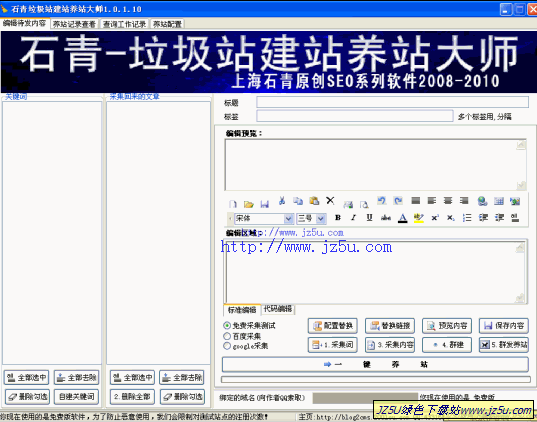Increase indent with indent icon
The width and height of the screenshot is (537, 422).
click(x=499, y=218)
